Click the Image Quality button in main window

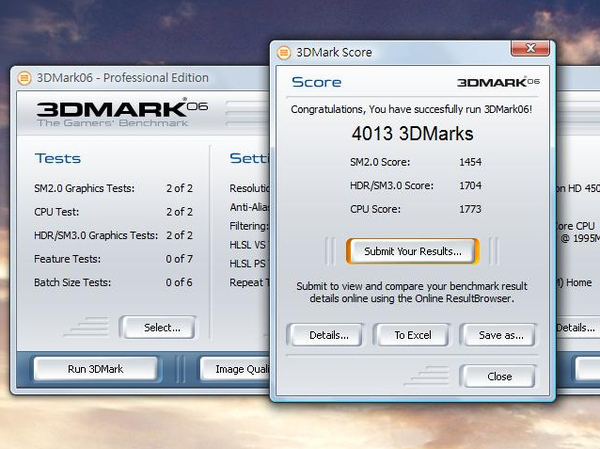tap(235, 369)
